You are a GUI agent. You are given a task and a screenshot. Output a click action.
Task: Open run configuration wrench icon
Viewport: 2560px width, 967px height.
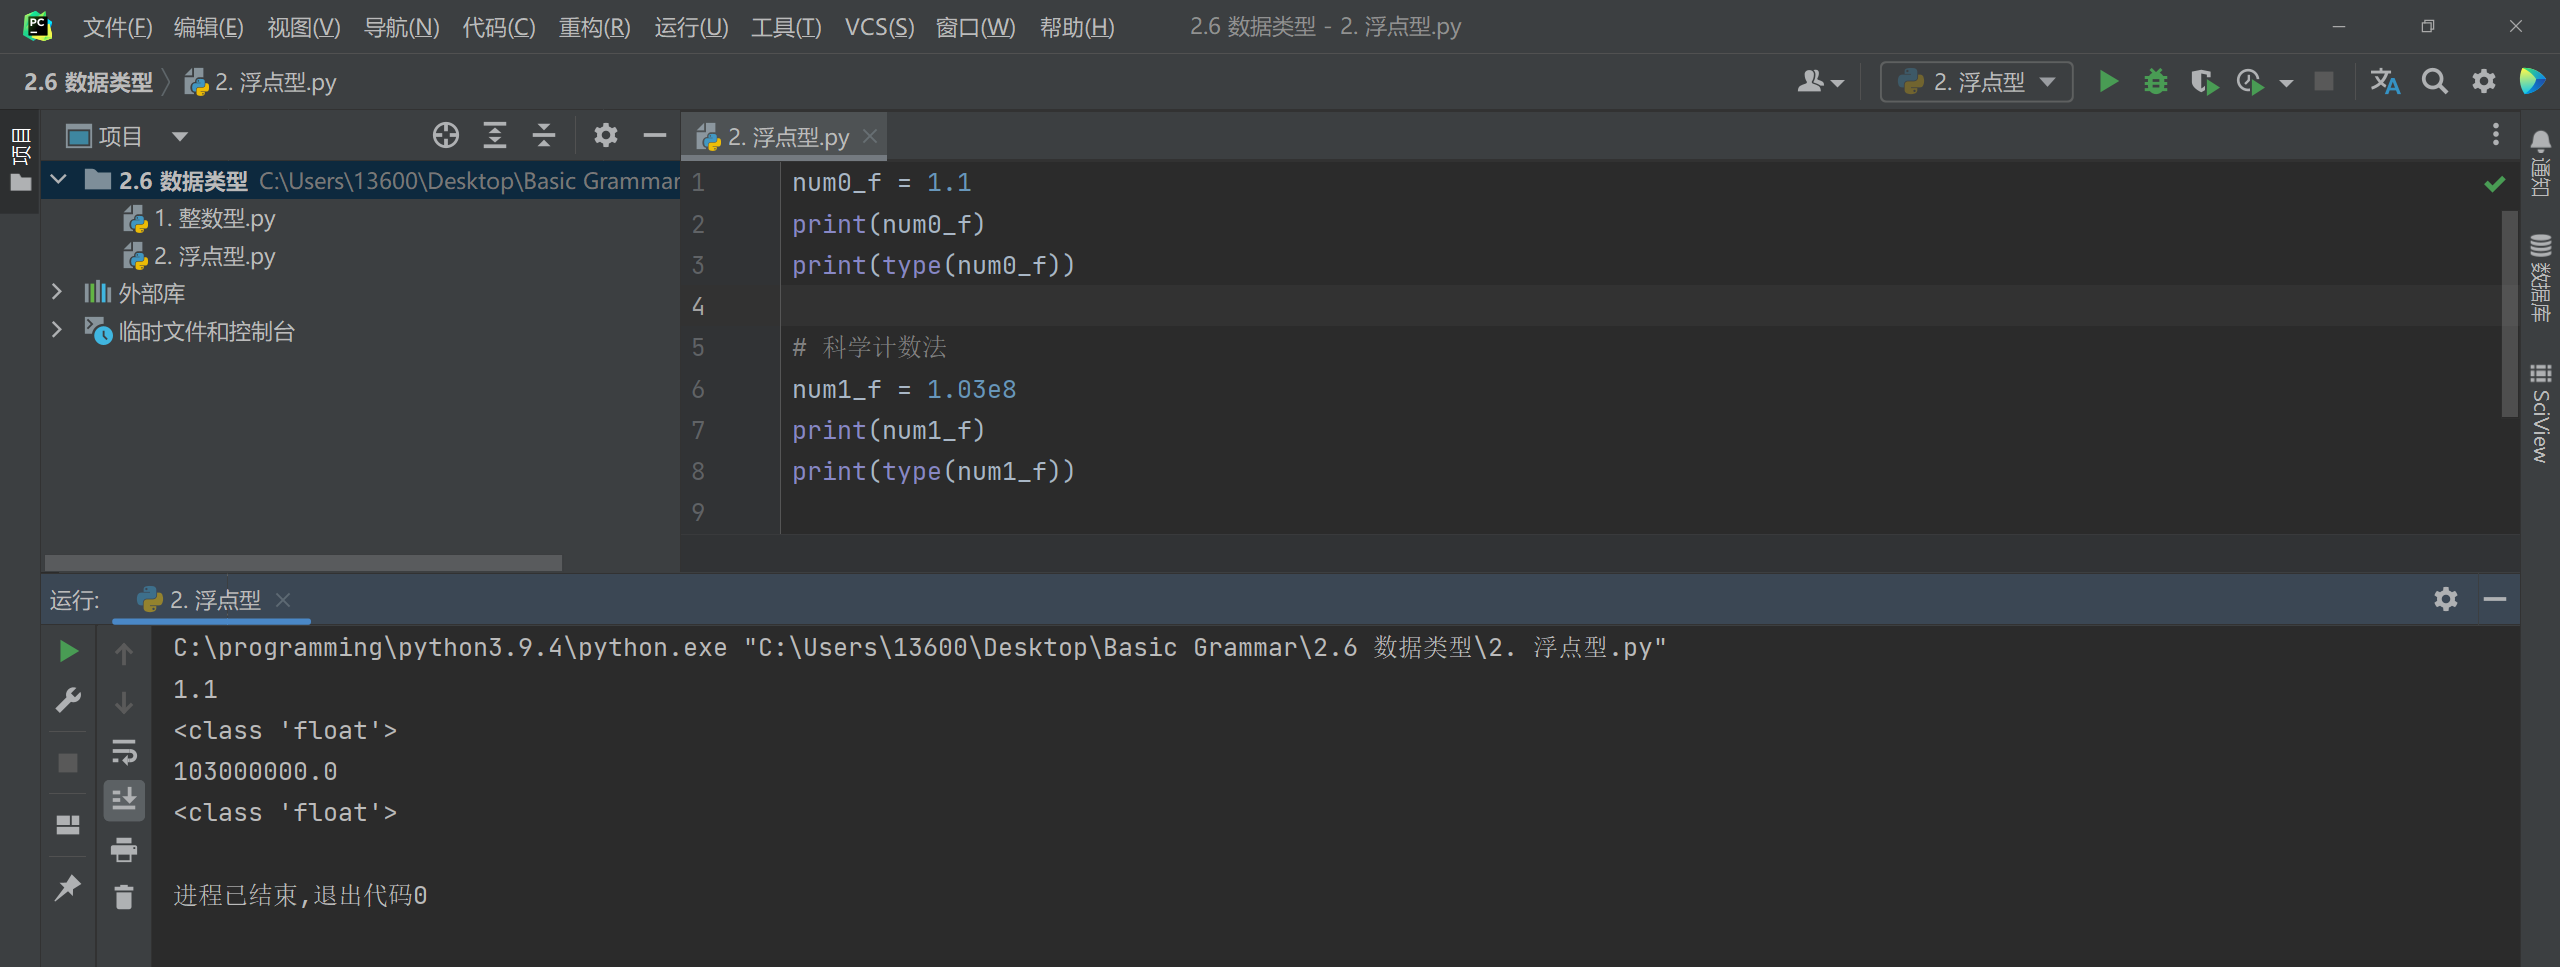(x=68, y=700)
